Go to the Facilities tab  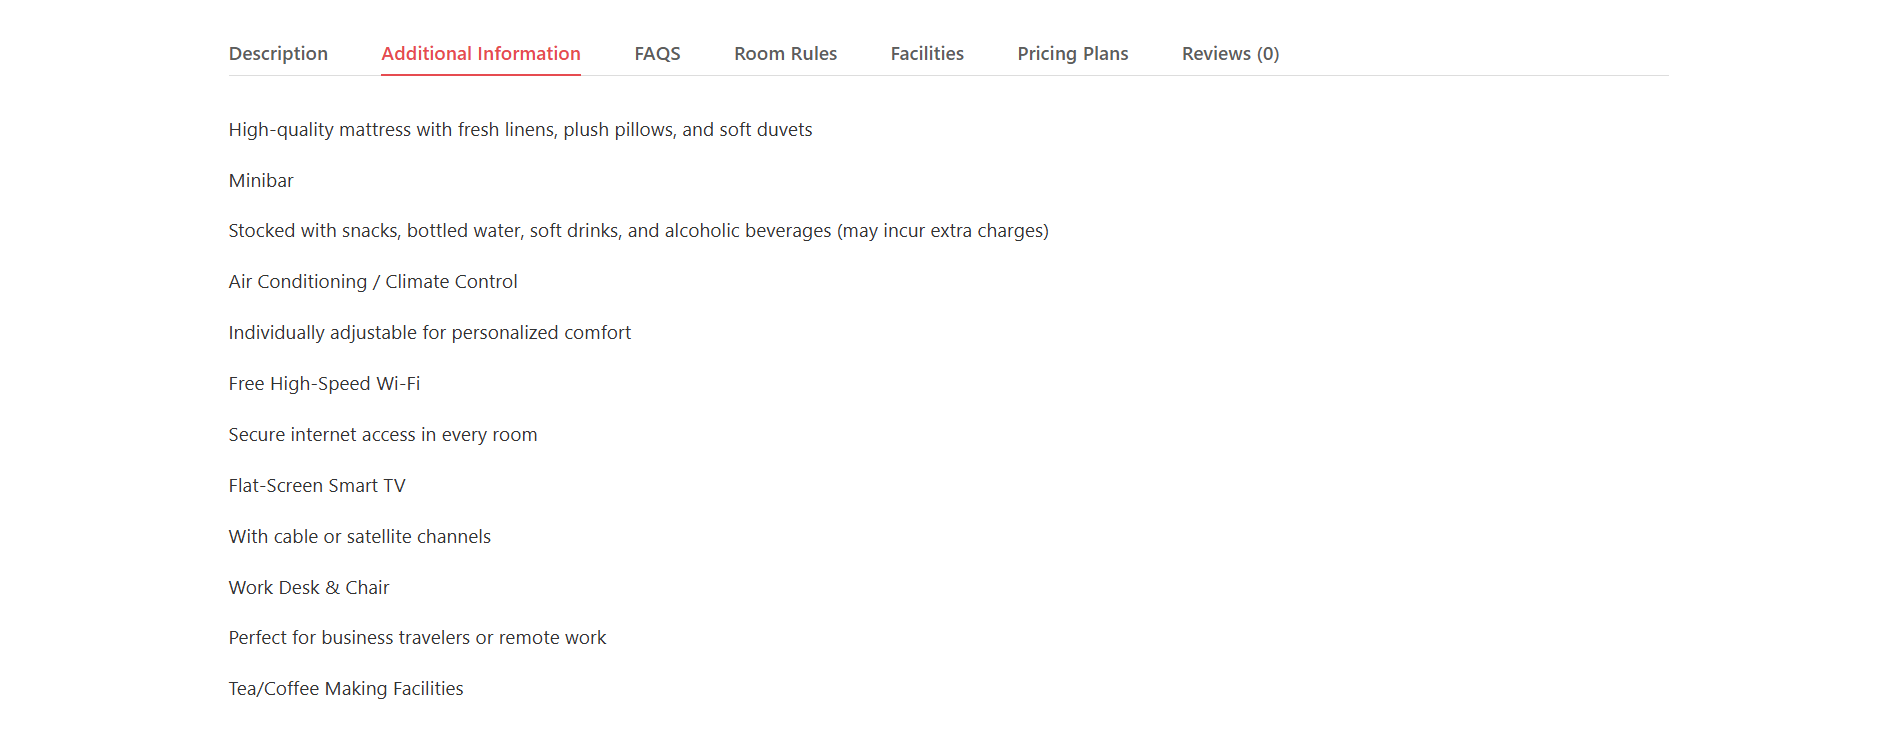[x=927, y=54]
